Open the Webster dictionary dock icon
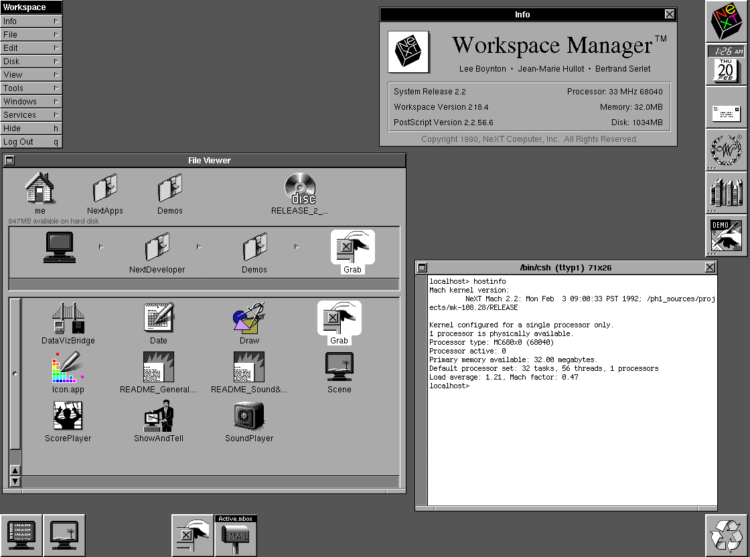The height and width of the screenshot is (557, 750). tap(726, 150)
